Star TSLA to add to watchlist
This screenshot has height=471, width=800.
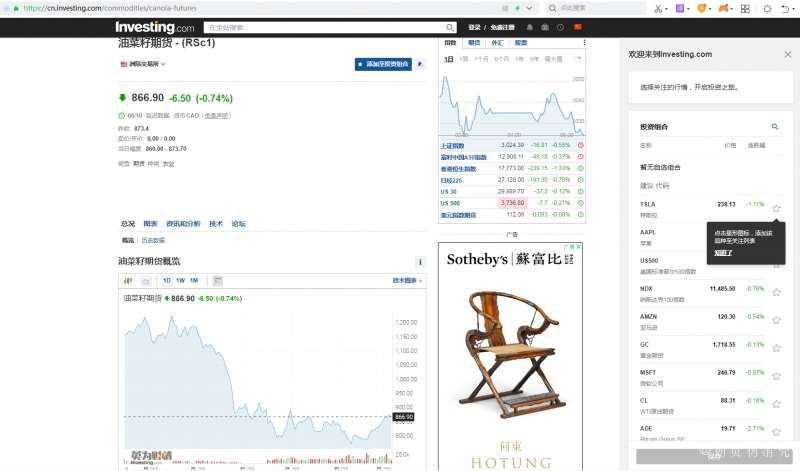tap(776, 208)
